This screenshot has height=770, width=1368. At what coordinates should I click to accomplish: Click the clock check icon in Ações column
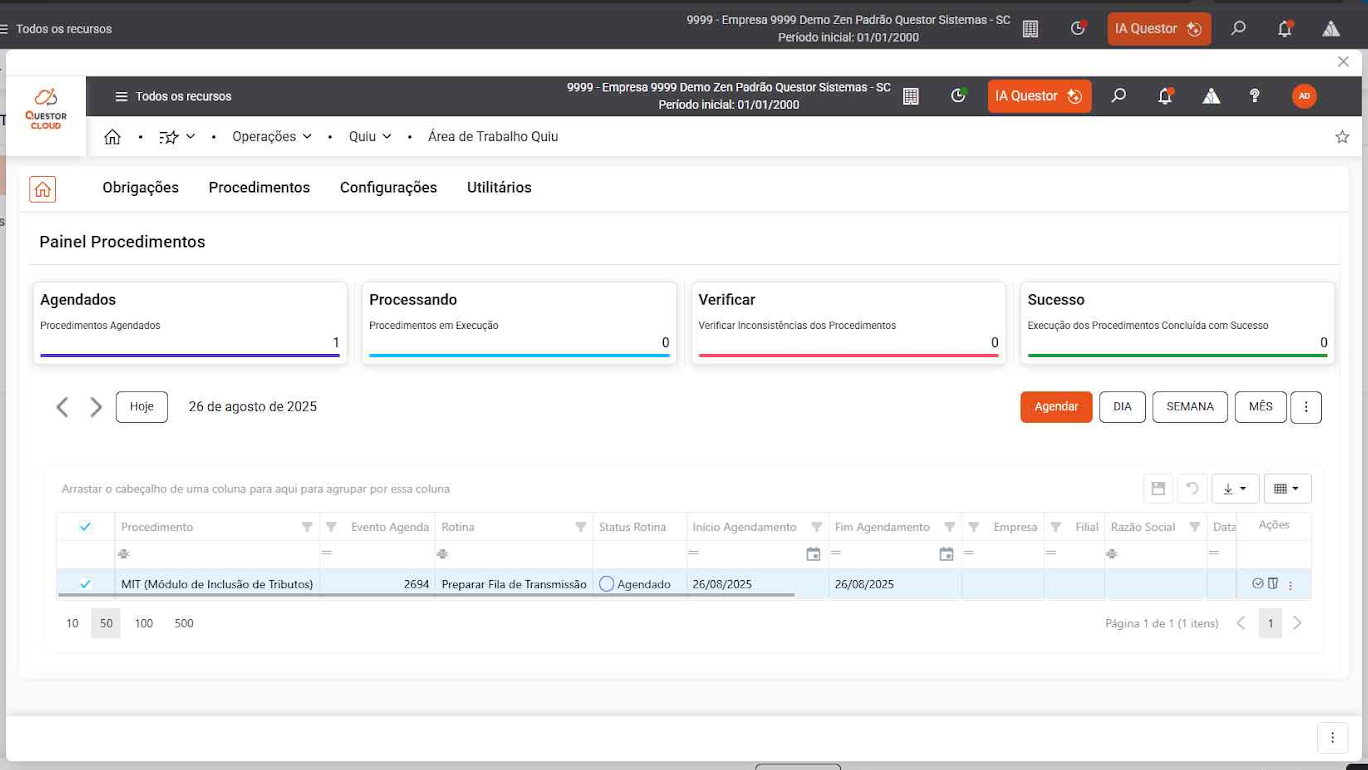[1257, 584]
